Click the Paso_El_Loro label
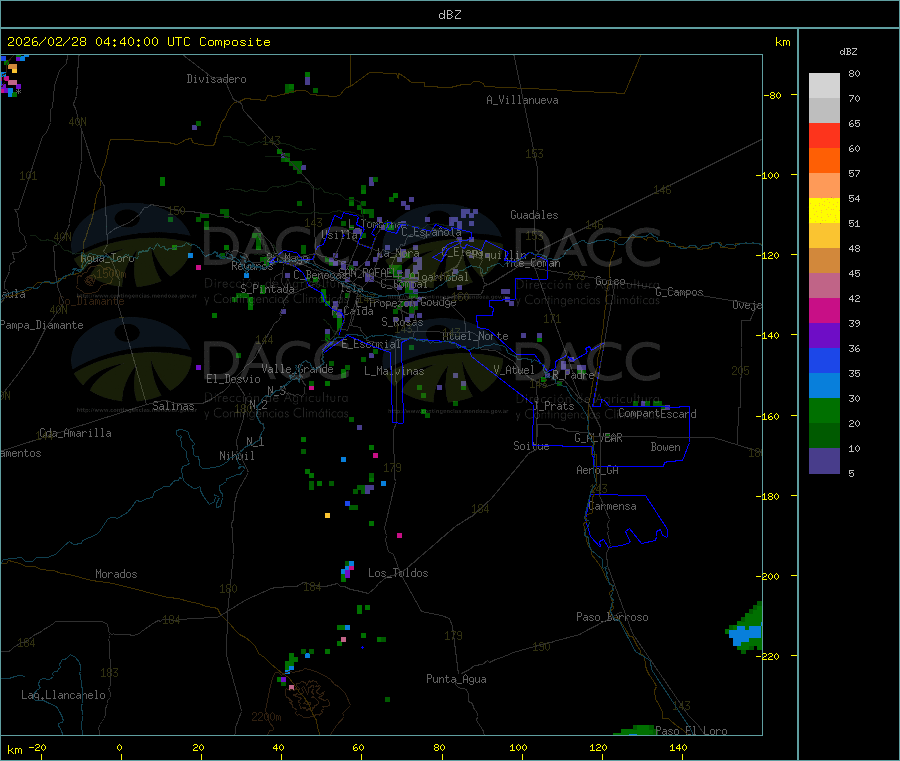Image resolution: width=900 pixels, height=761 pixels. 692,731
